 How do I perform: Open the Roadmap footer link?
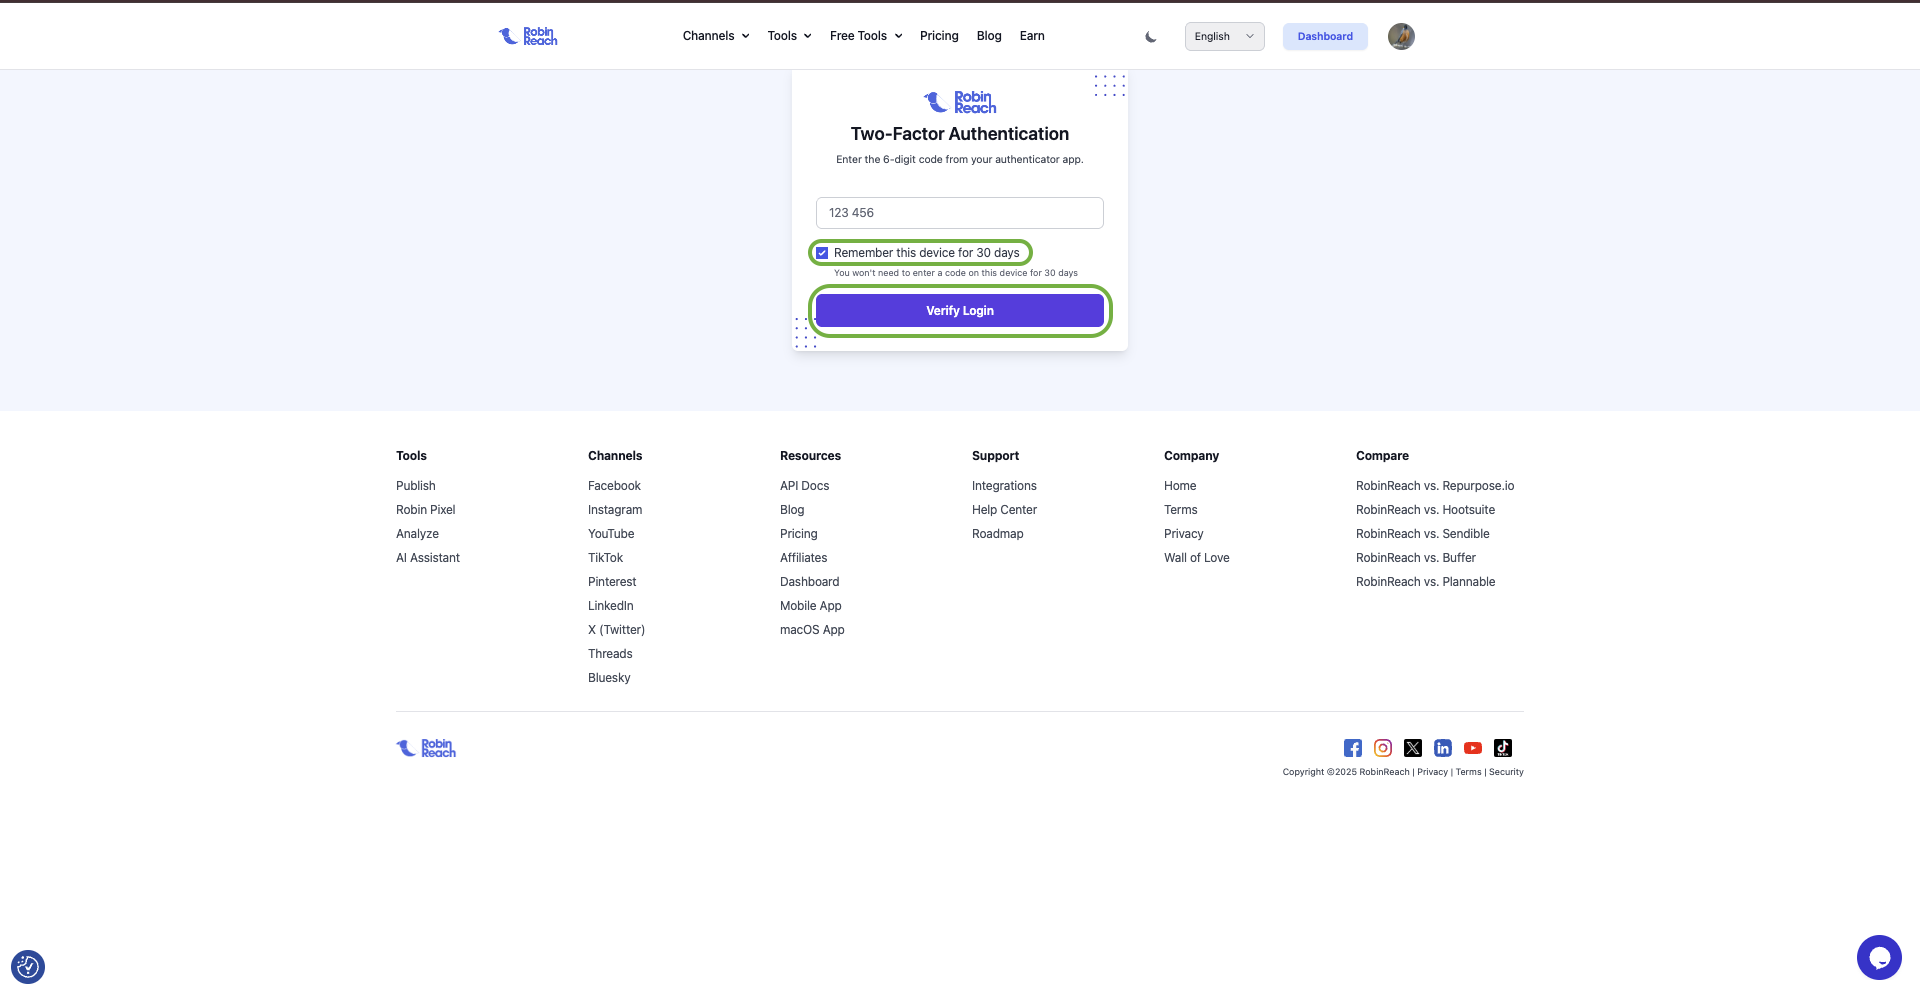(x=998, y=534)
